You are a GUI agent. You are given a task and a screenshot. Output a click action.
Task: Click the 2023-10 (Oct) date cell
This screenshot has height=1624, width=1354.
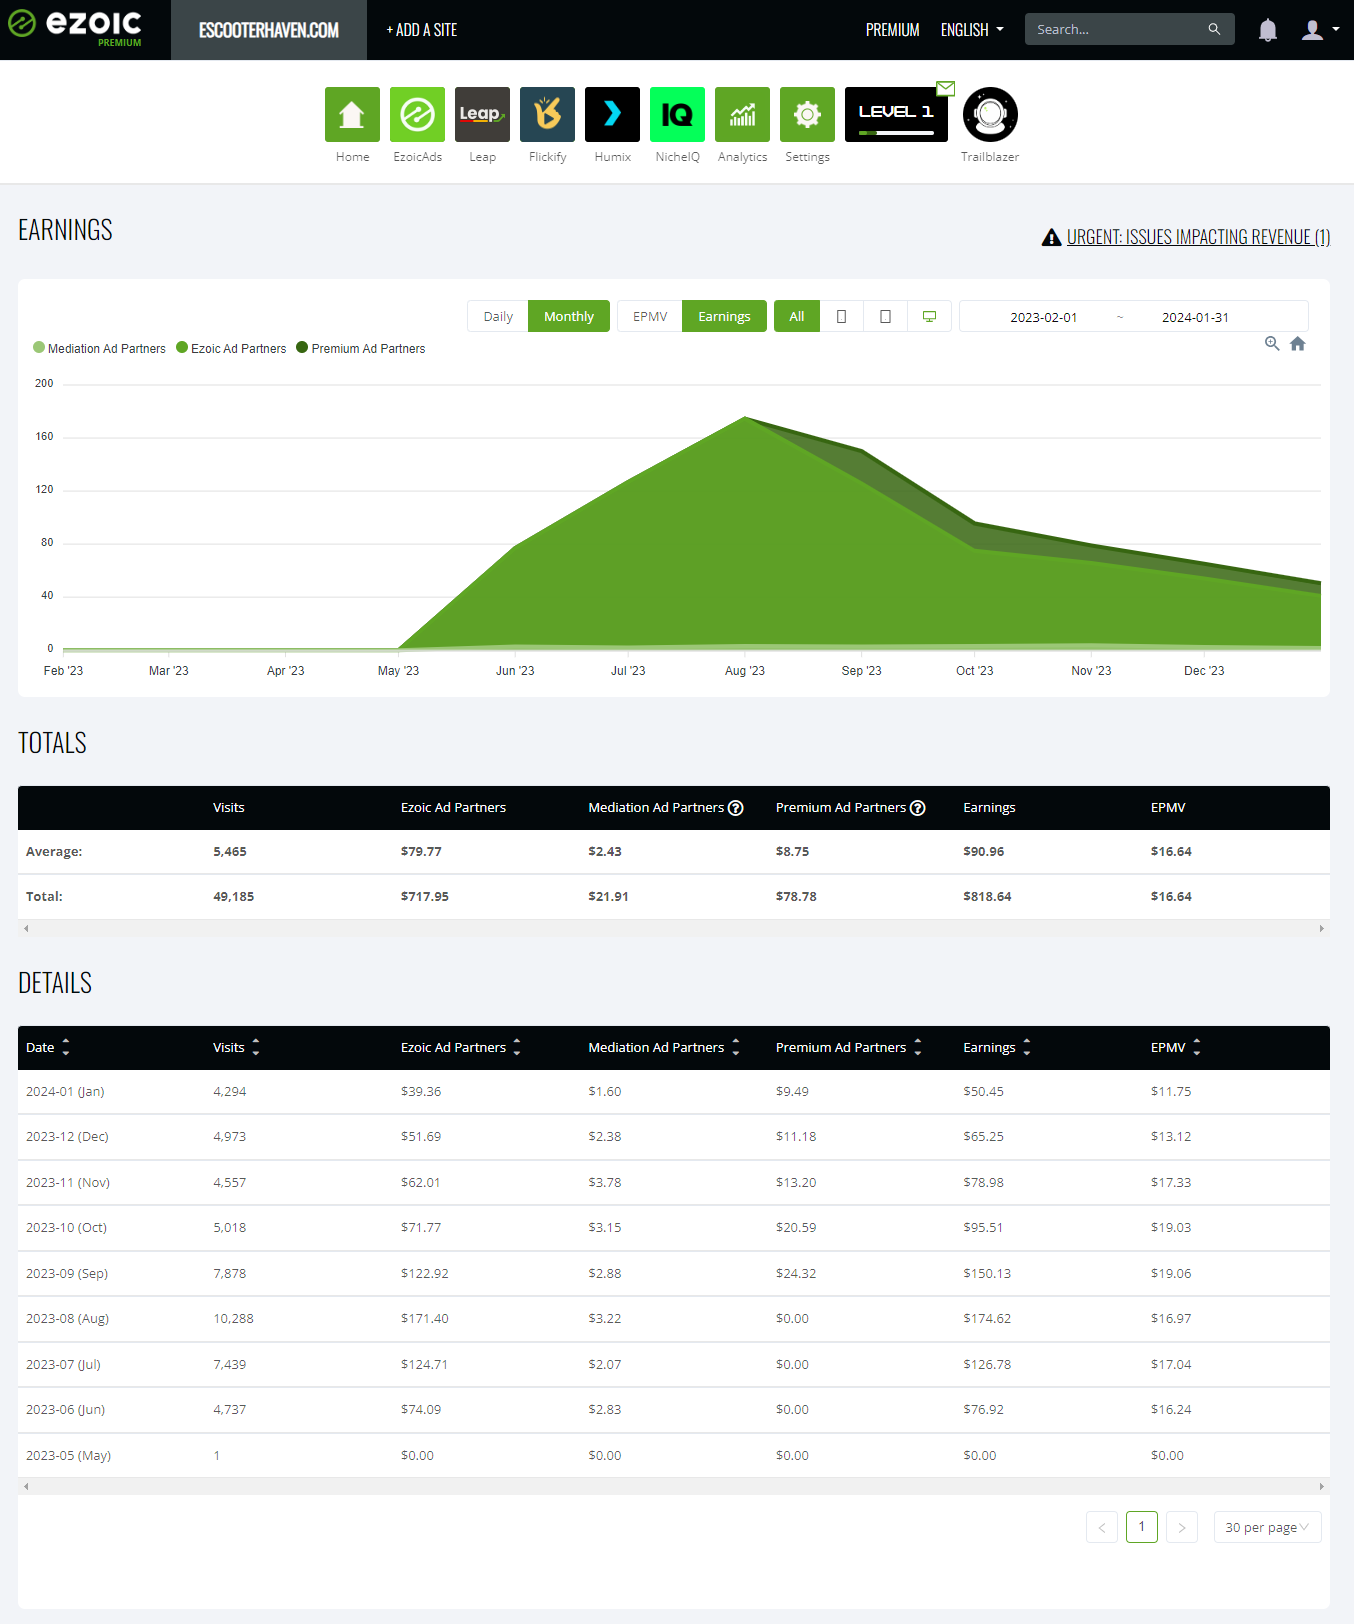point(66,1228)
